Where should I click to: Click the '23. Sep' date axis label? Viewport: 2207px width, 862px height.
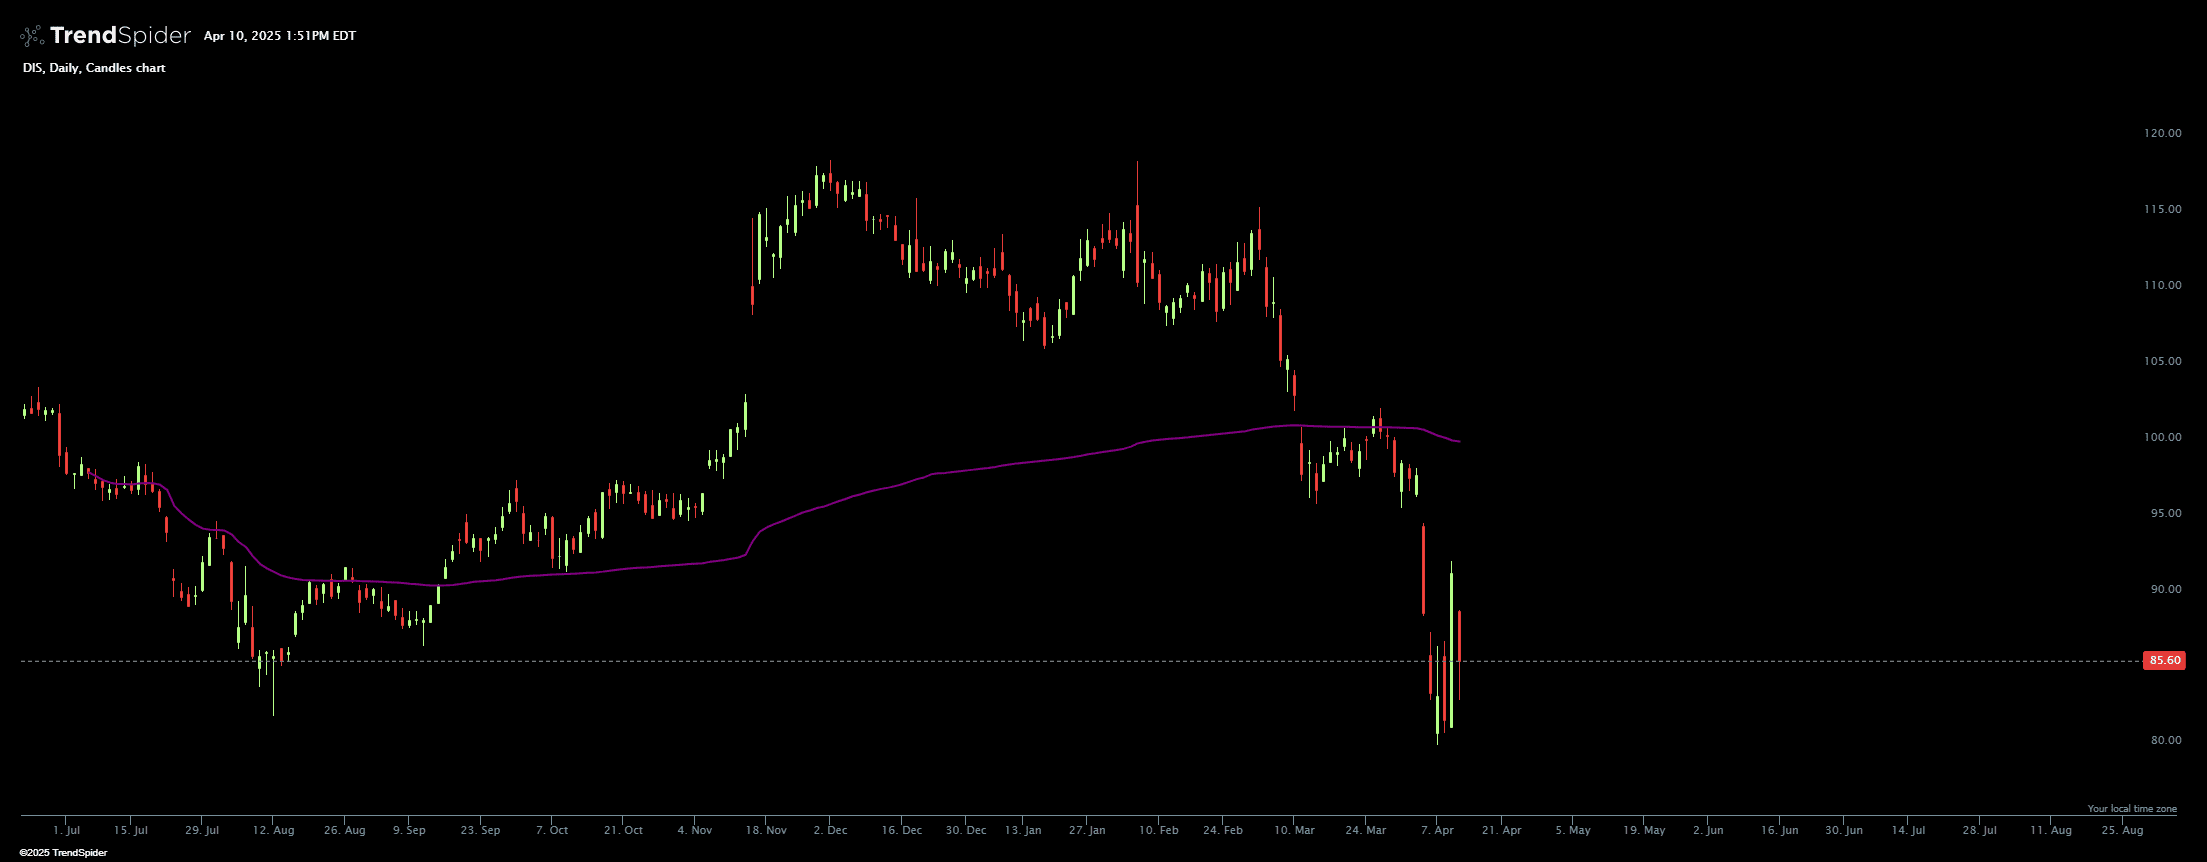(480, 830)
